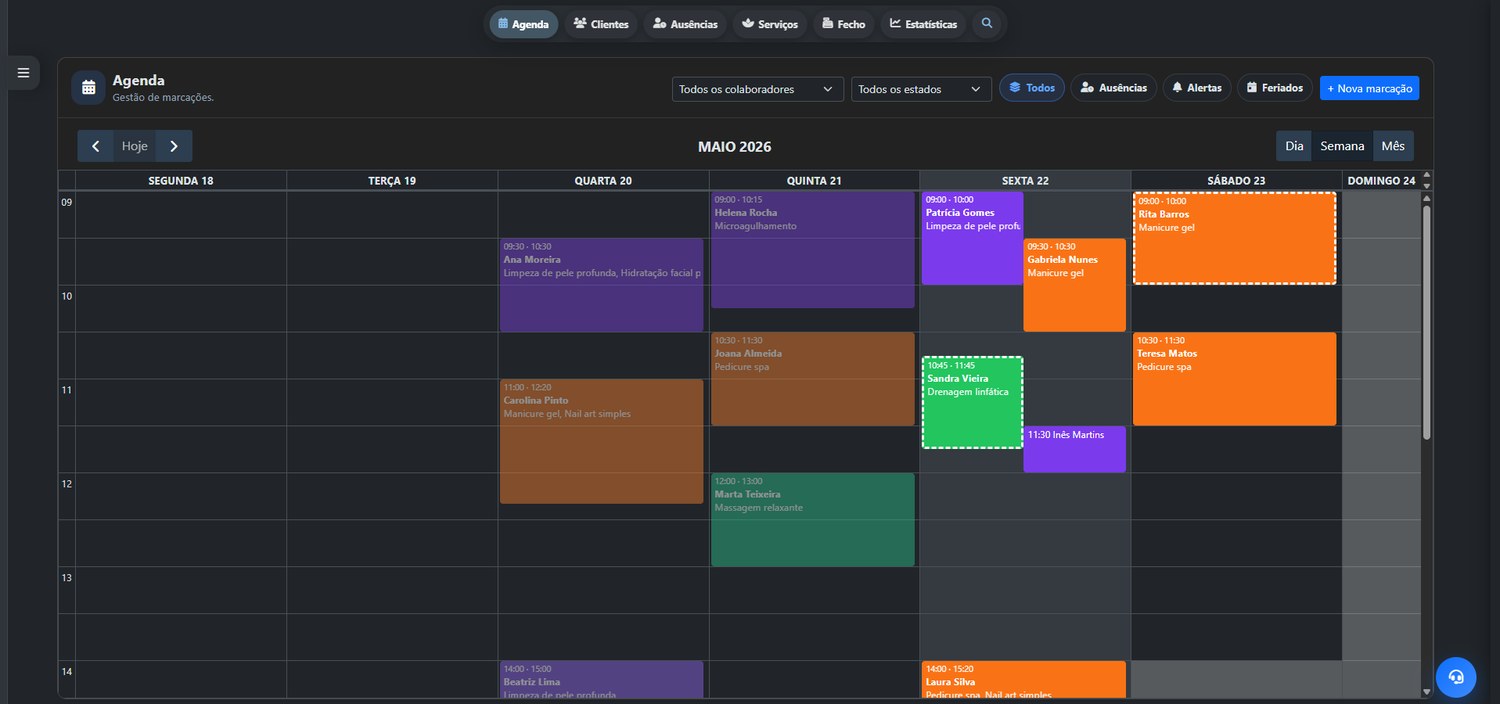The height and width of the screenshot is (704, 1500).
Task: Select the Todos filter toggle
Action: [x=1032, y=88]
